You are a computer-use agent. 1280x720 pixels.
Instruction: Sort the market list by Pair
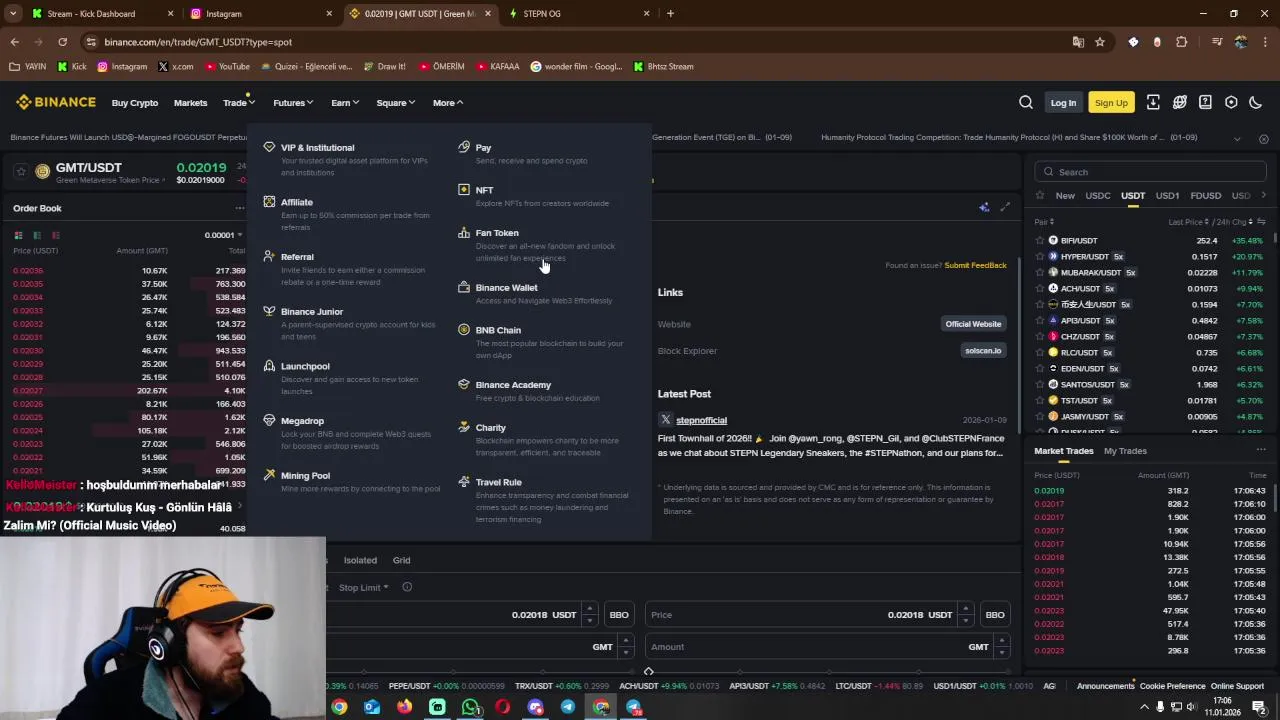click(x=1044, y=222)
